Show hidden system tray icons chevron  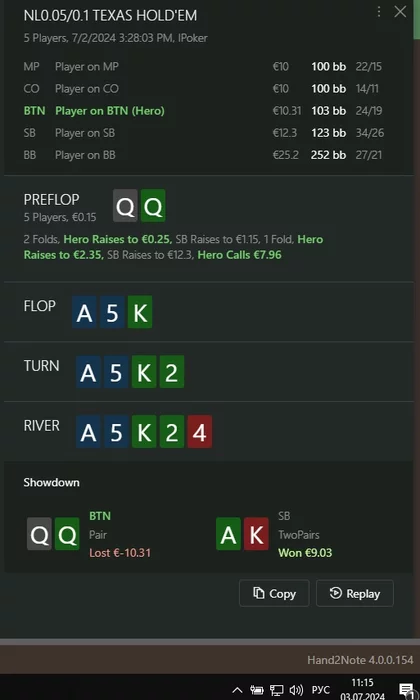pyautogui.click(x=237, y=690)
